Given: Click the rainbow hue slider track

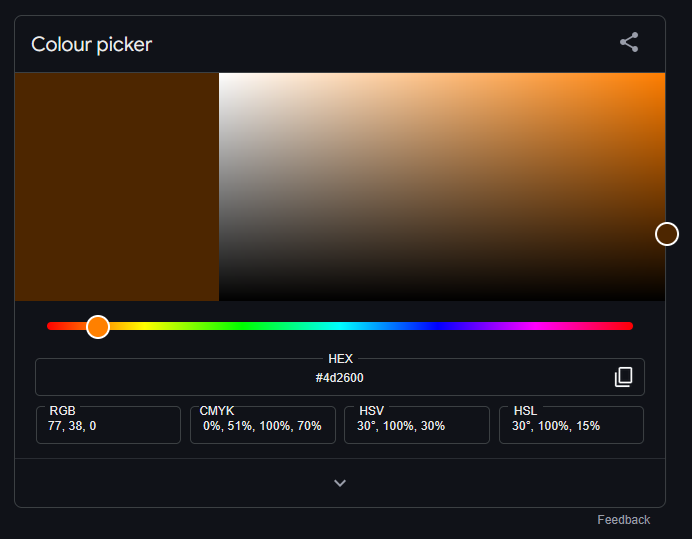Looking at the screenshot, I should tap(340, 326).
